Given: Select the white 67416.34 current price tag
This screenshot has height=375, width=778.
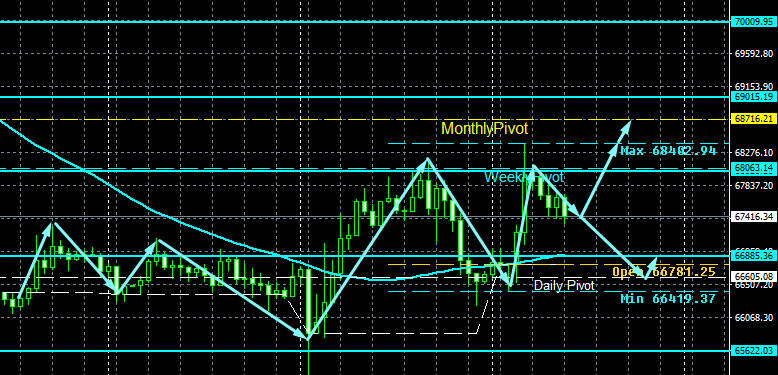Looking at the screenshot, I should [x=754, y=217].
